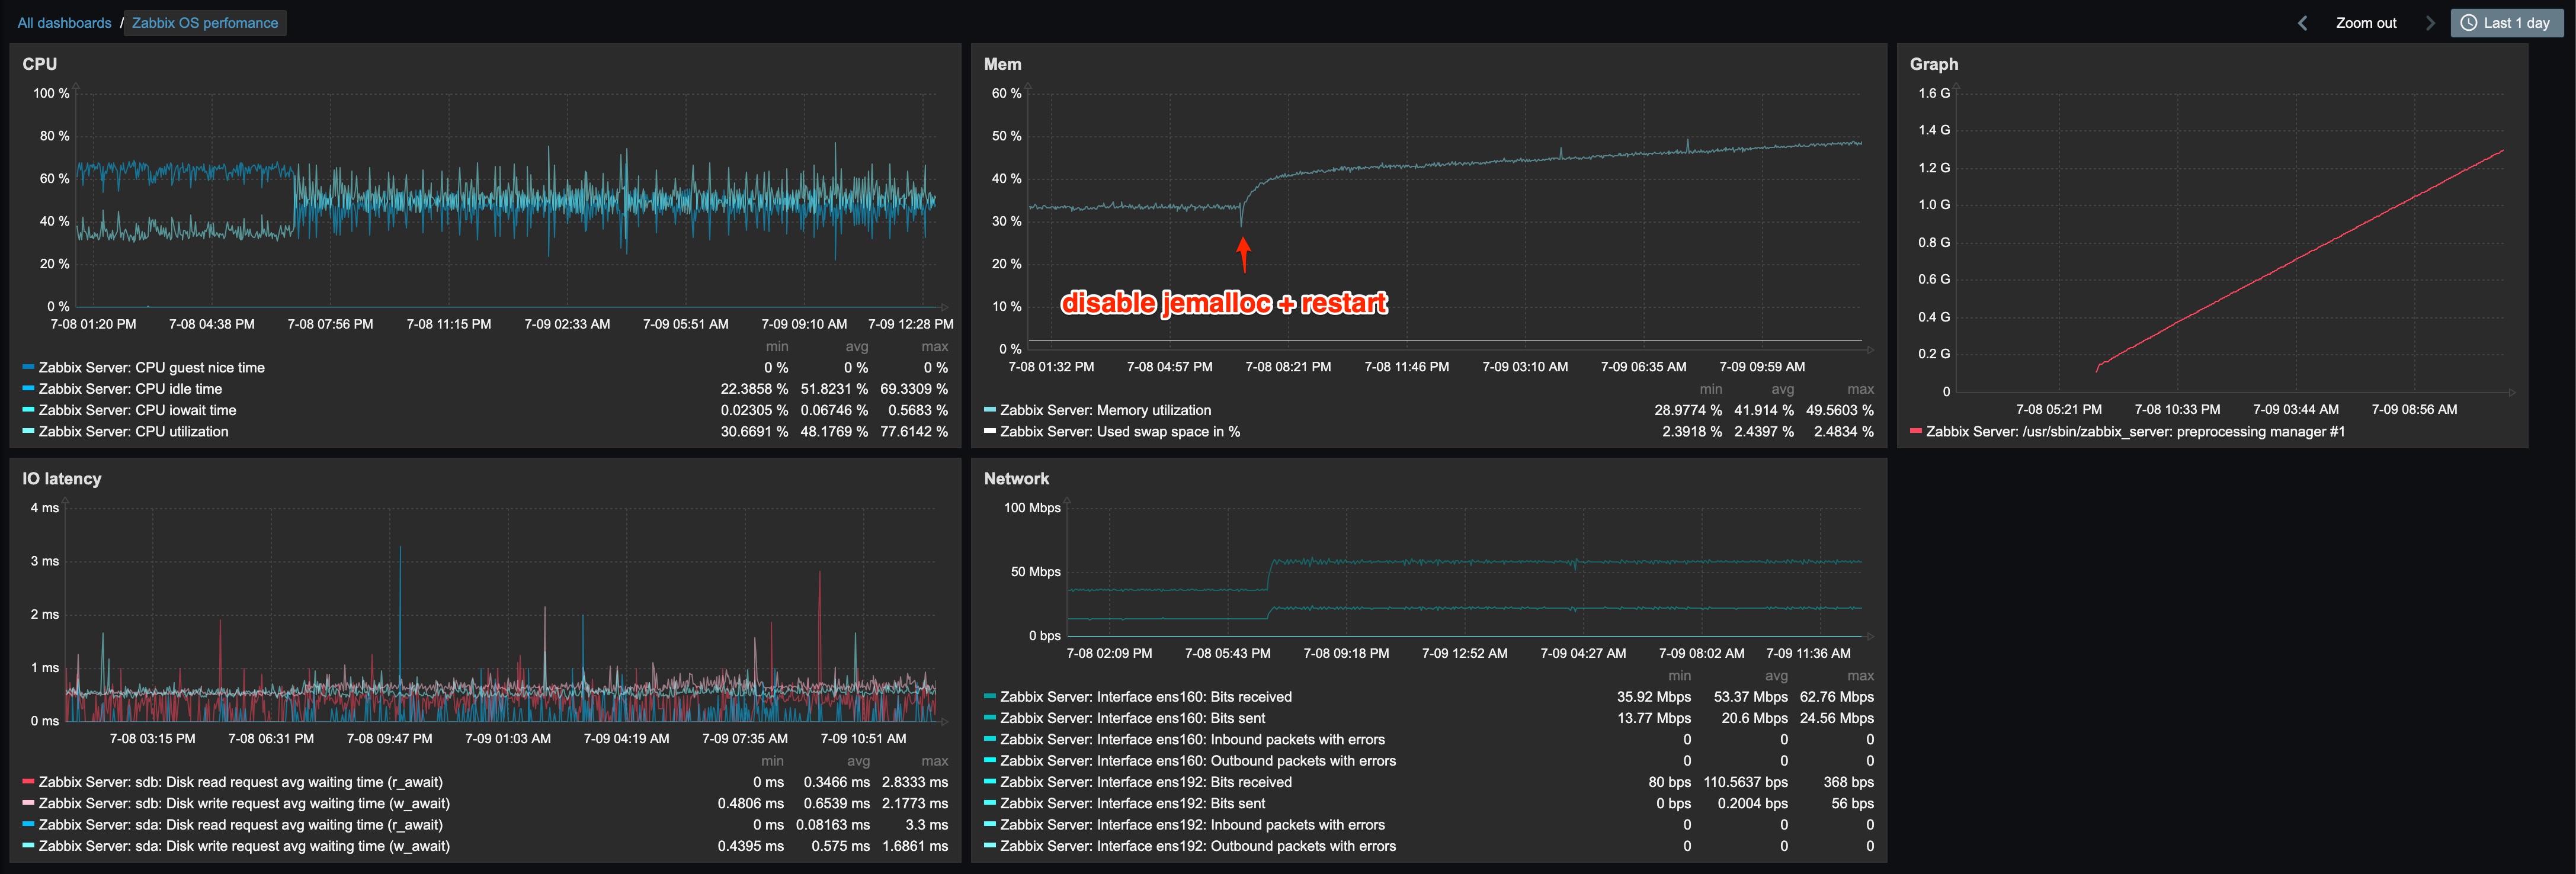Click swap space avg value 2.4397 %

1764,432
